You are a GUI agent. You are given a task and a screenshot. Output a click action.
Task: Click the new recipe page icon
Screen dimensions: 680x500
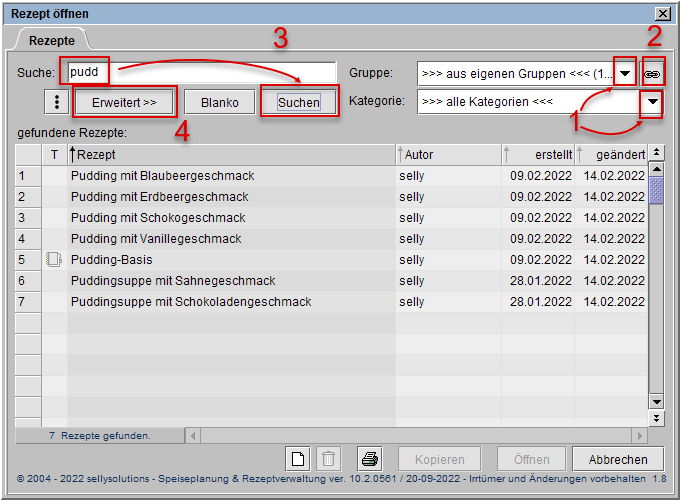click(x=298, y=459)
